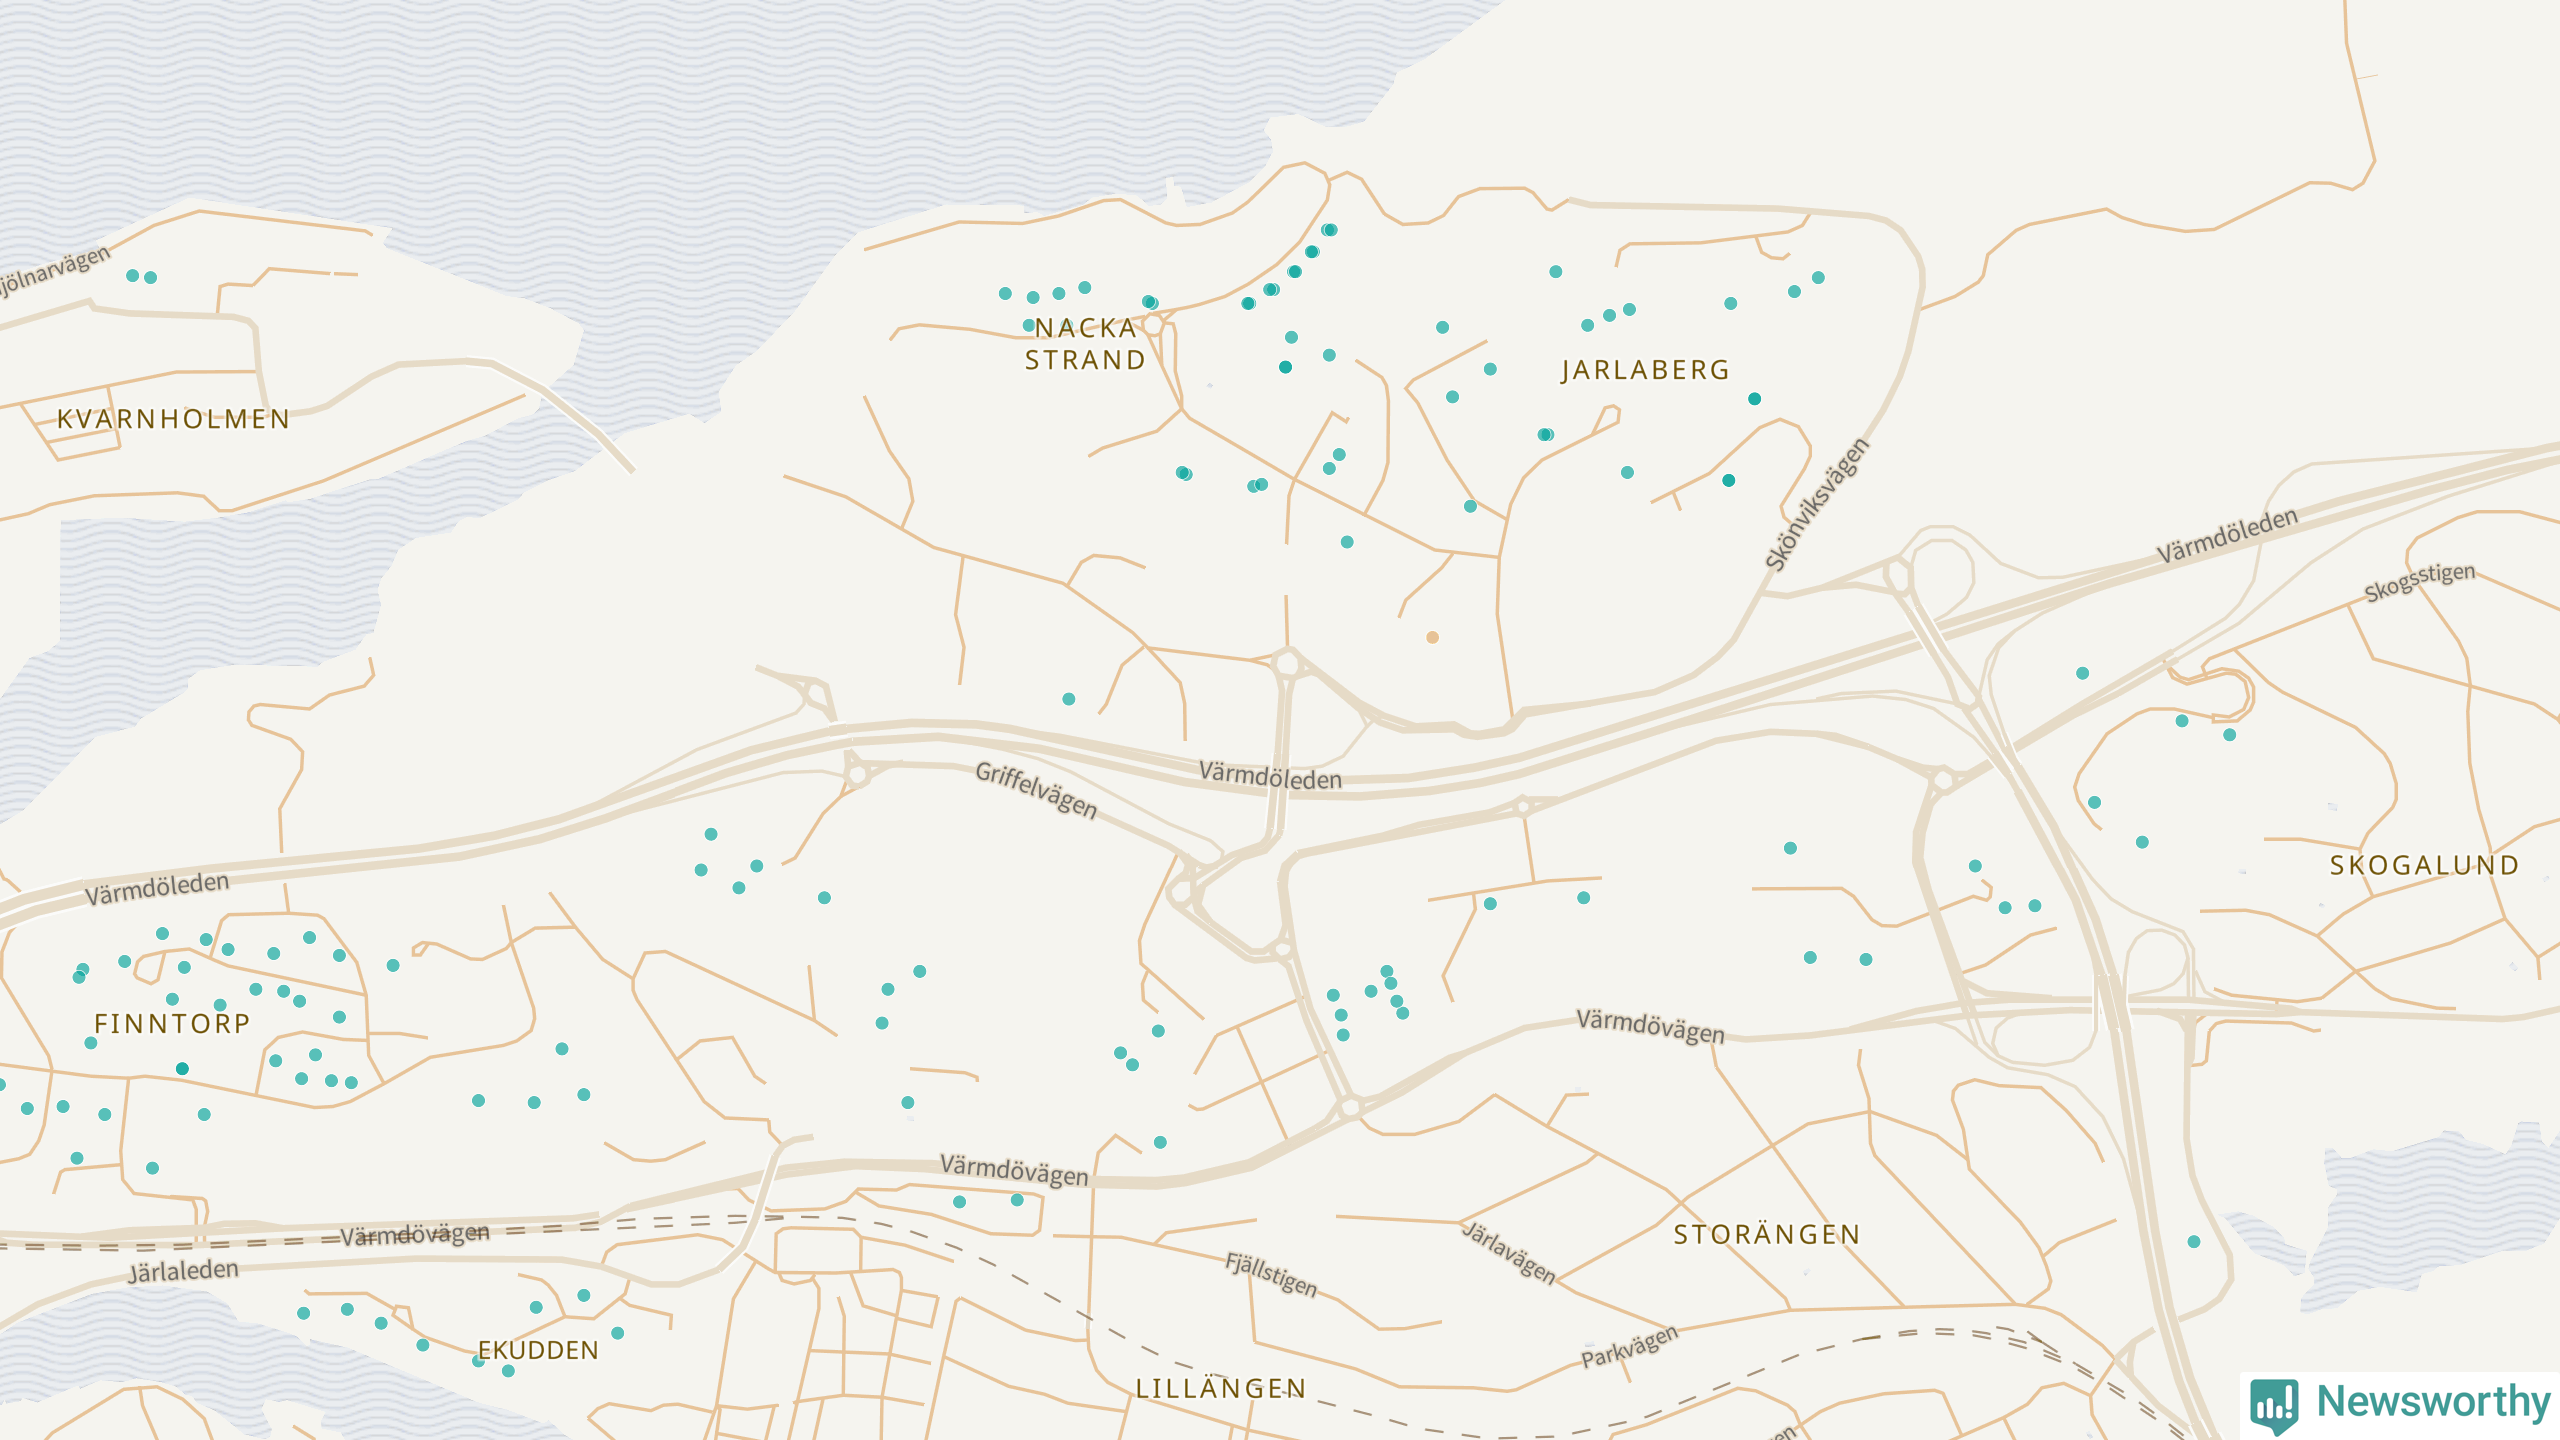Click the STORÄNGEN district label
This screenshot has width=2560, height=1440.
(x=1767, y=1235)
